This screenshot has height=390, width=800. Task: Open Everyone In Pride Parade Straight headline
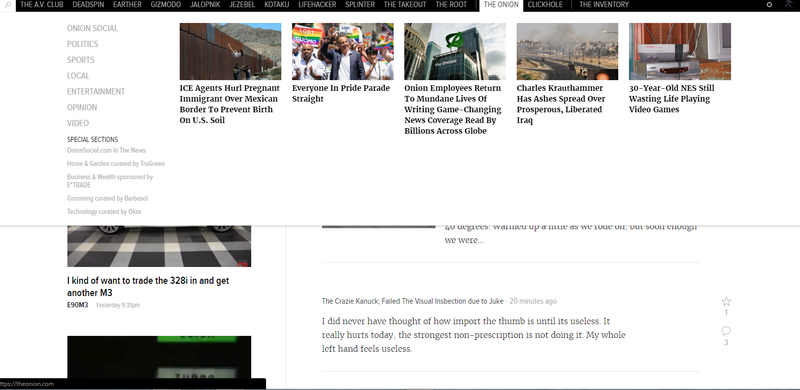coord(341,93)
